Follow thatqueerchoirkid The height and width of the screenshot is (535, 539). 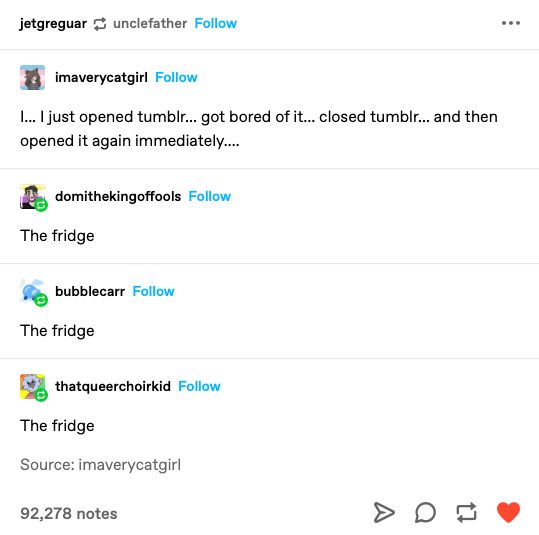tap(199, 386)
